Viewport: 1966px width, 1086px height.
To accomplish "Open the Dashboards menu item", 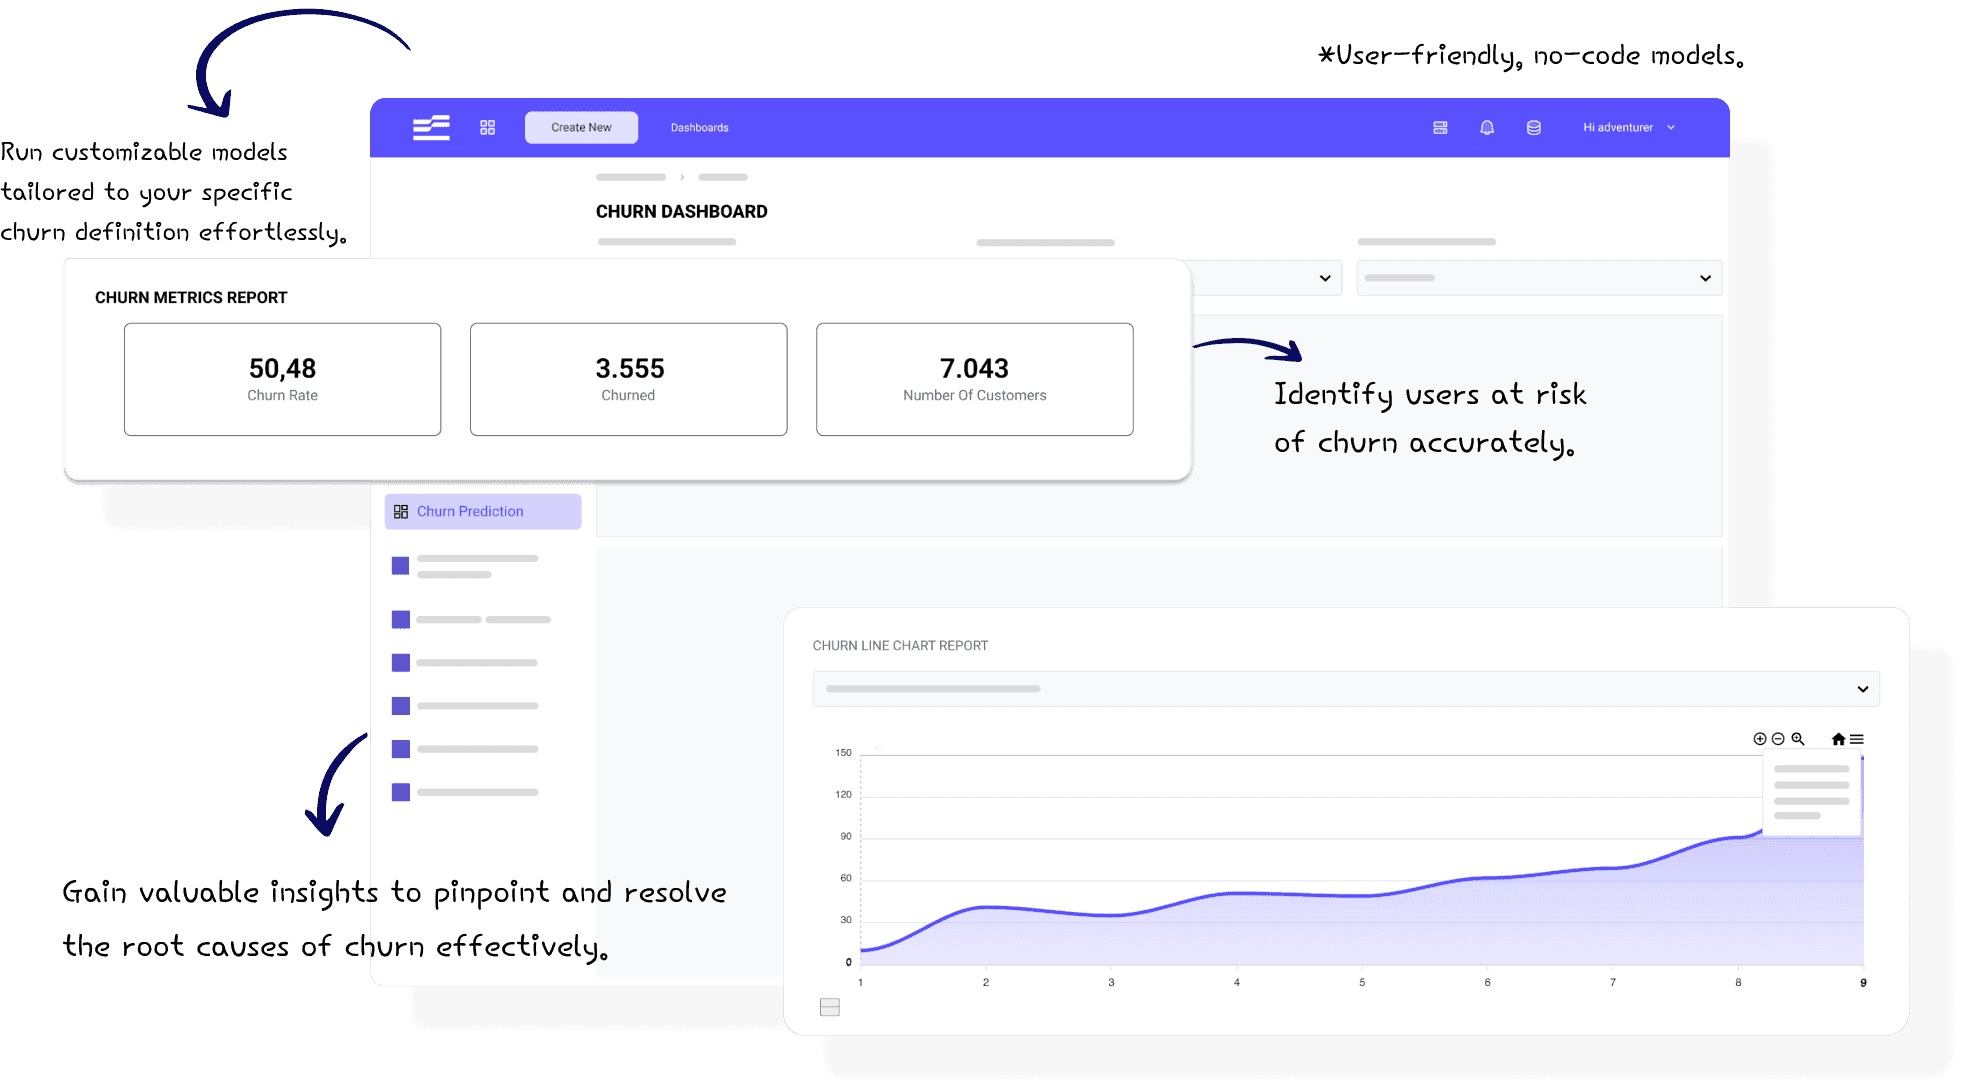I will tap(700, 127).
